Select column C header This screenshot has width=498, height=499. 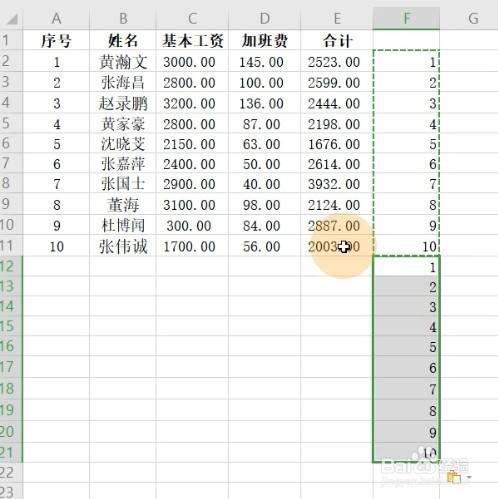192,19
